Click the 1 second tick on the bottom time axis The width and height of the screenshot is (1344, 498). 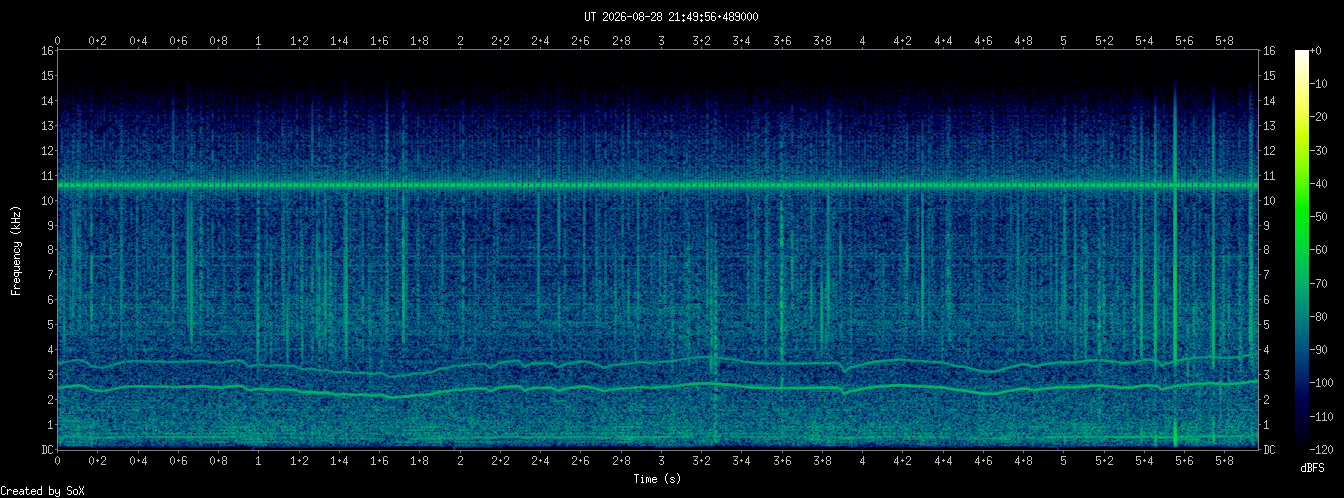coord(259,463)
